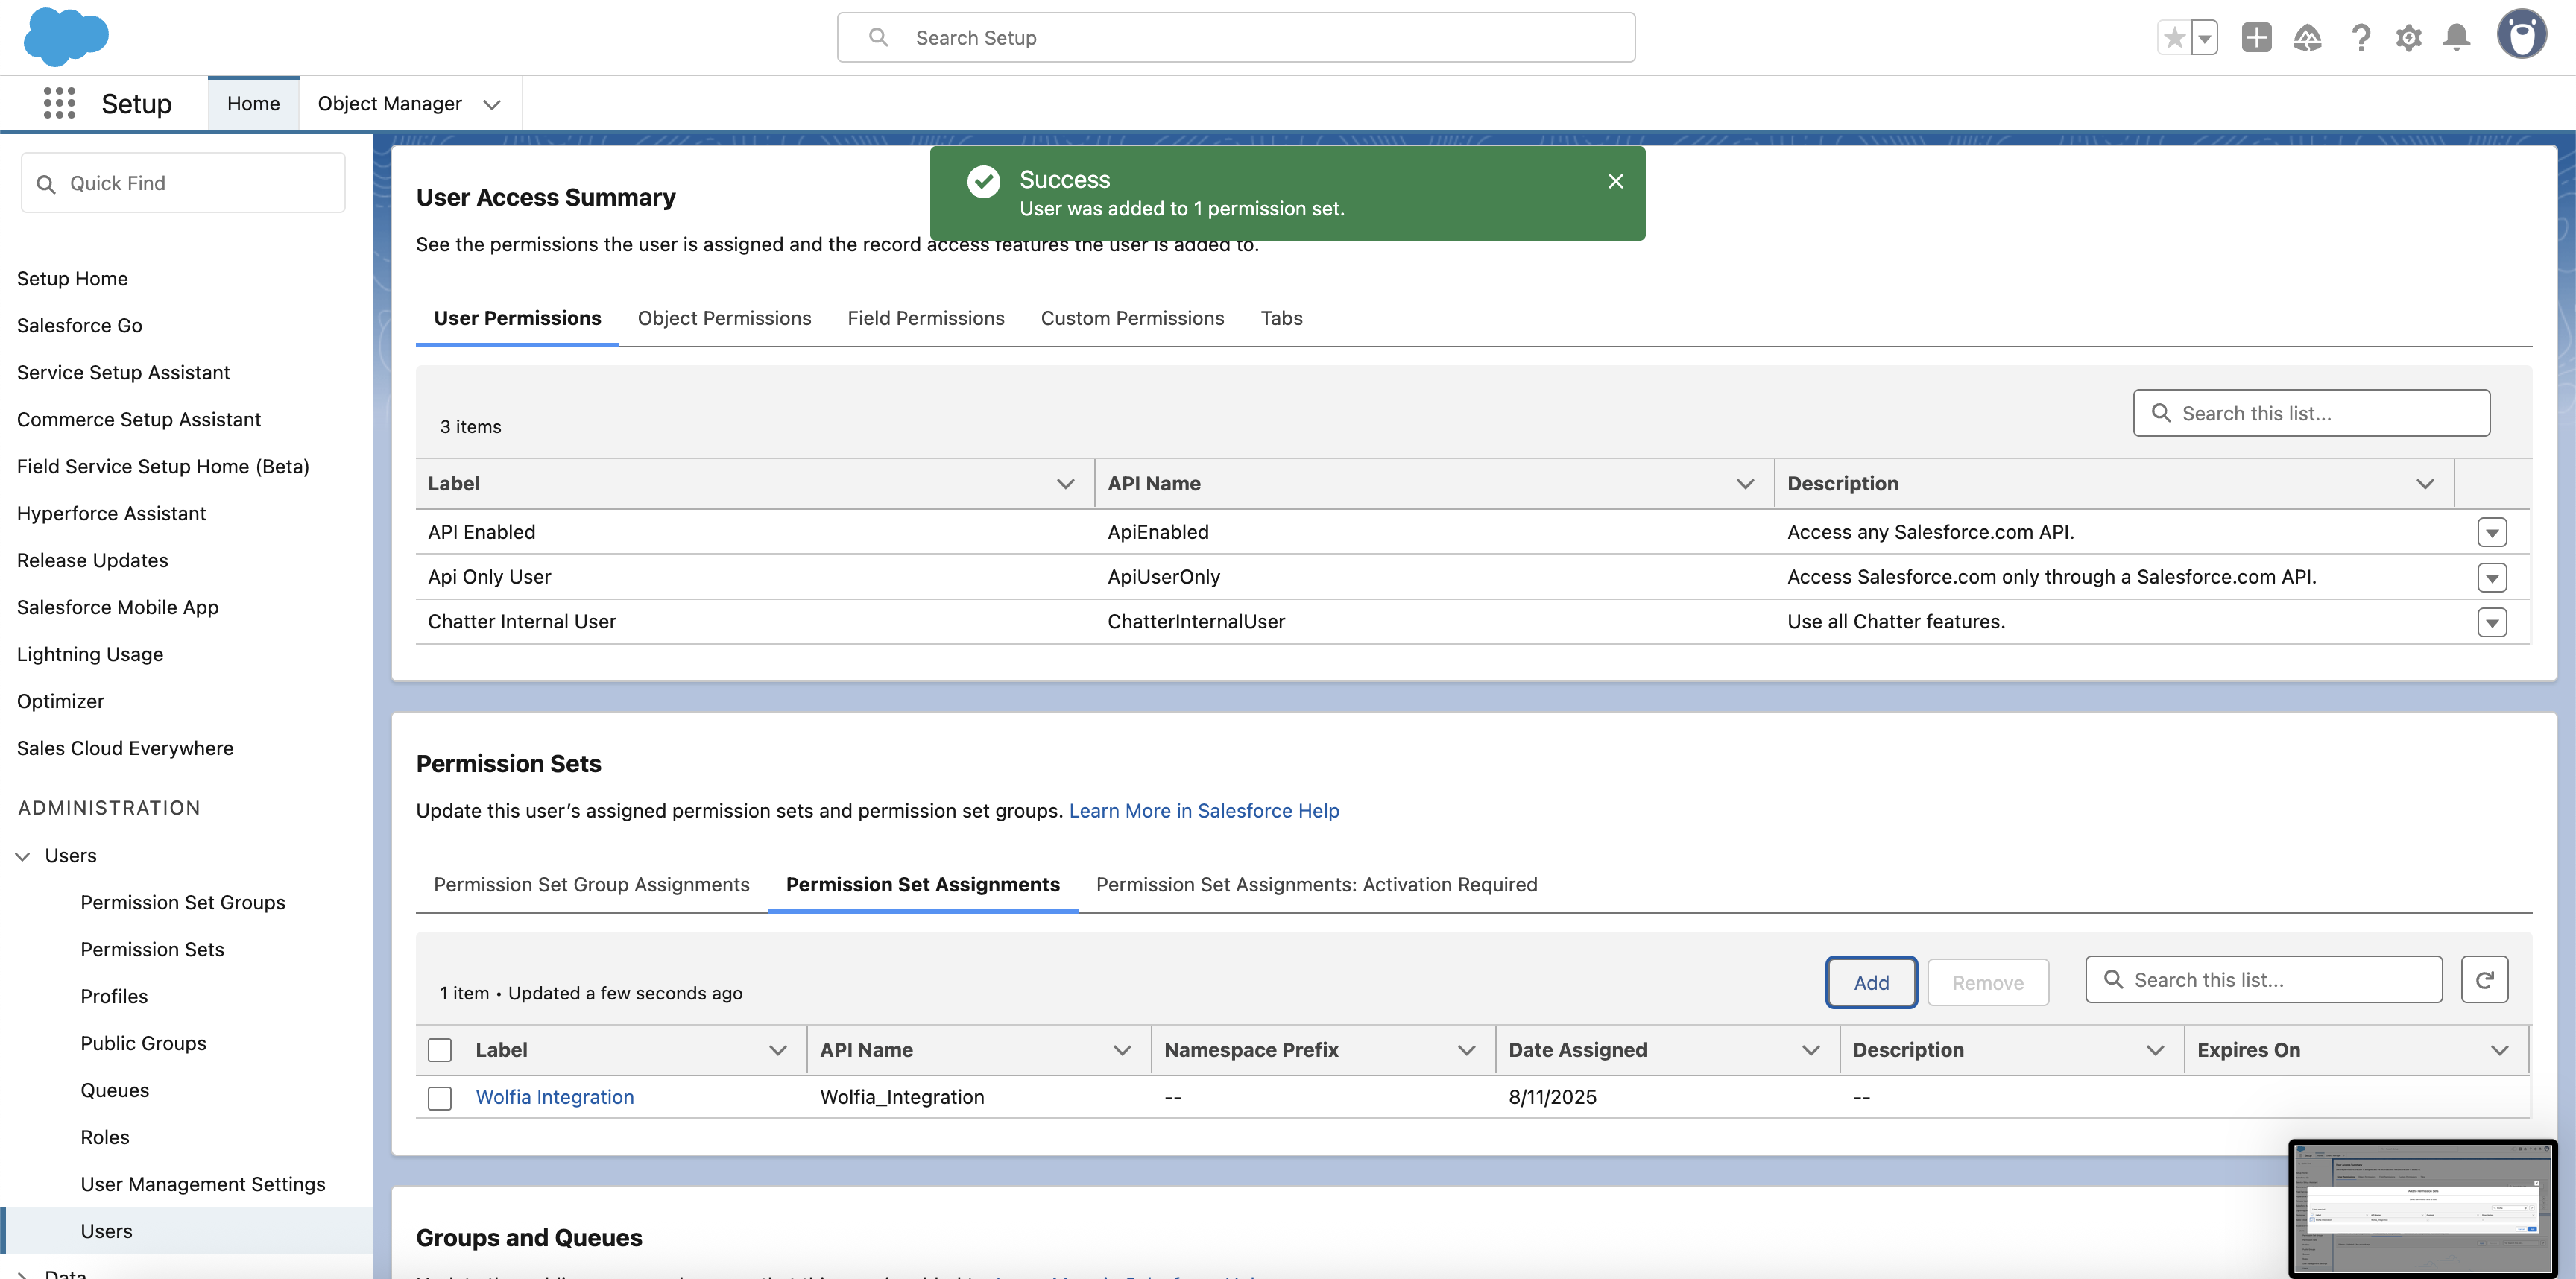Collapse the Users section in sidebar

point(22,855)
